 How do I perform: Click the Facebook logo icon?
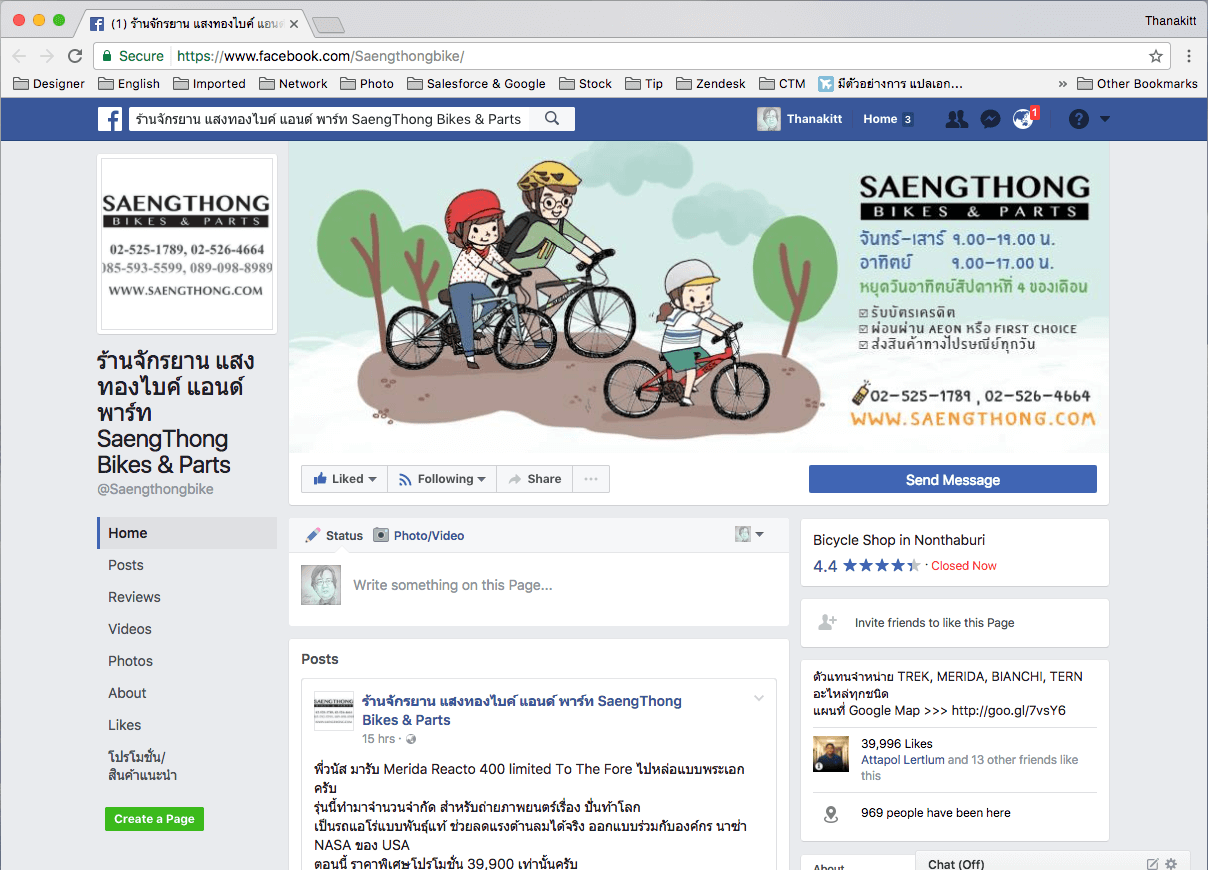[110, 119]
